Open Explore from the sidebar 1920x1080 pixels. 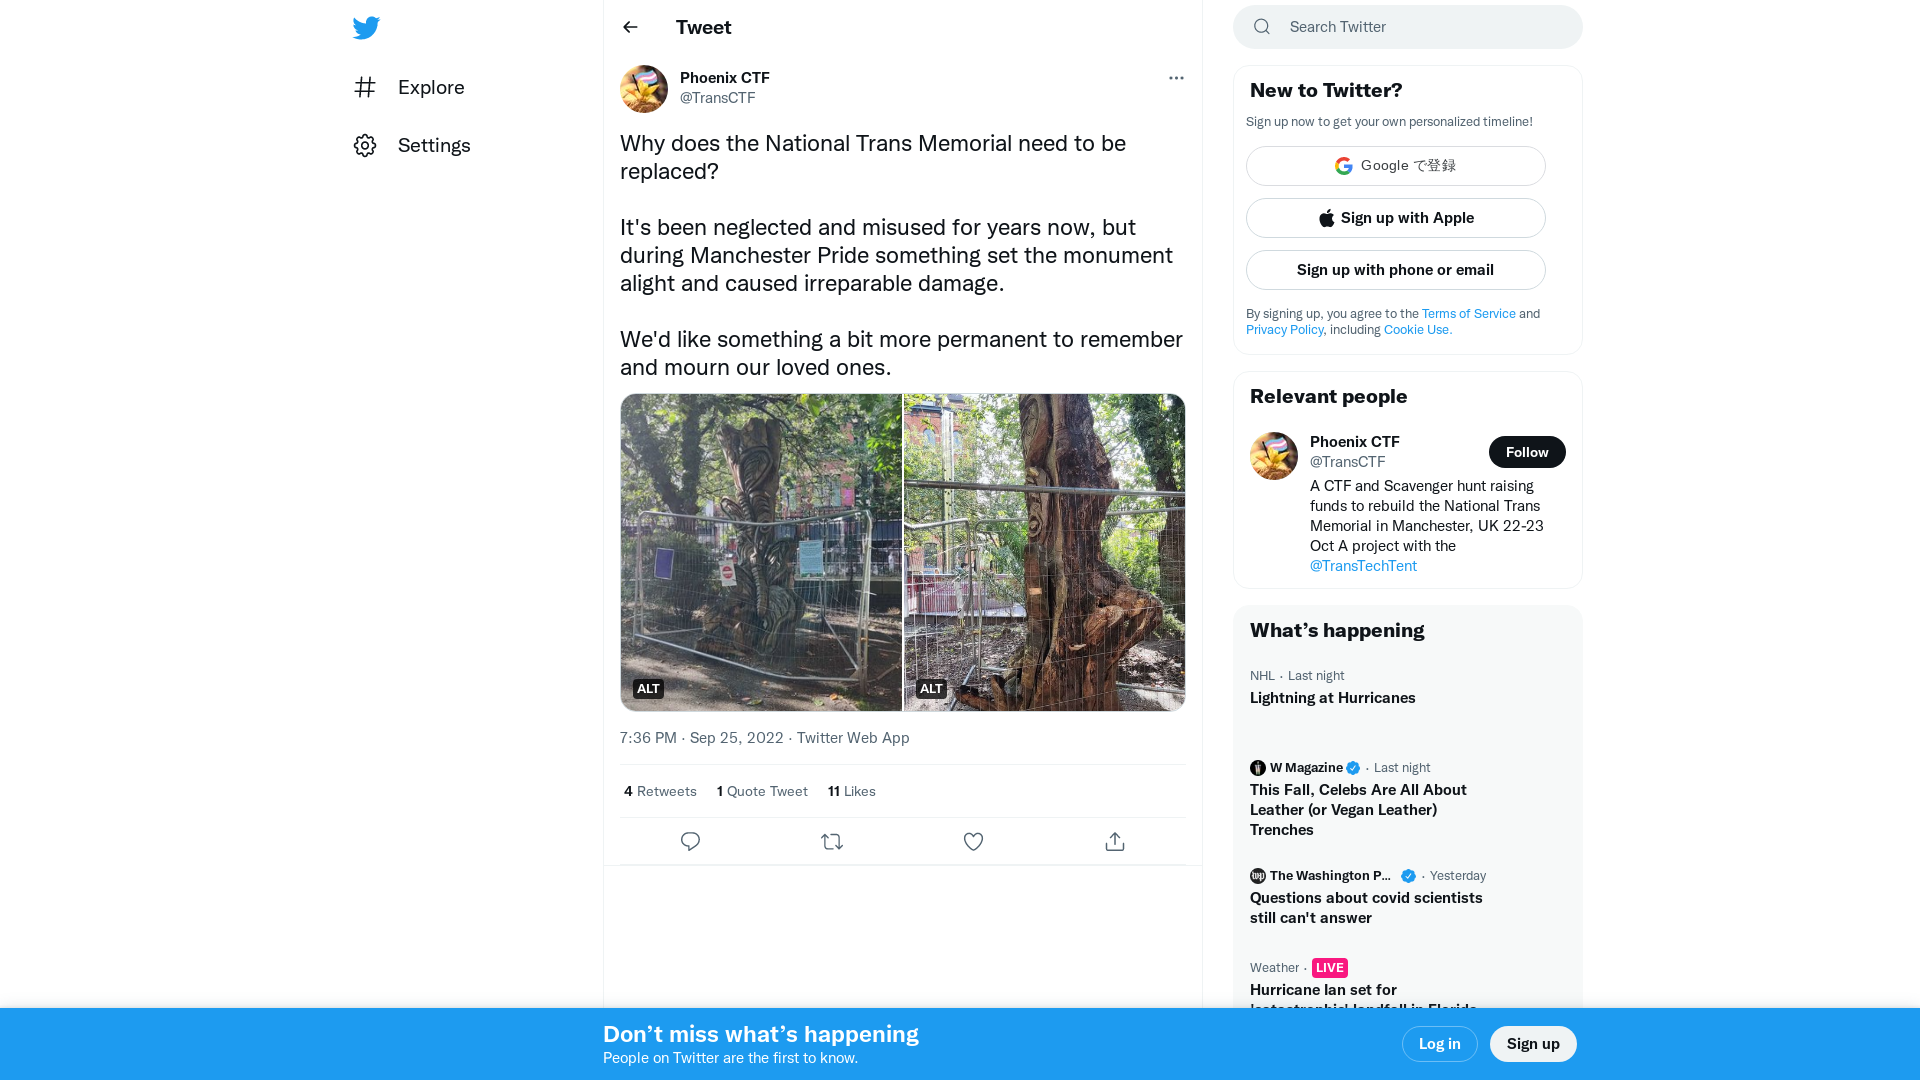[x=430, y=88]
